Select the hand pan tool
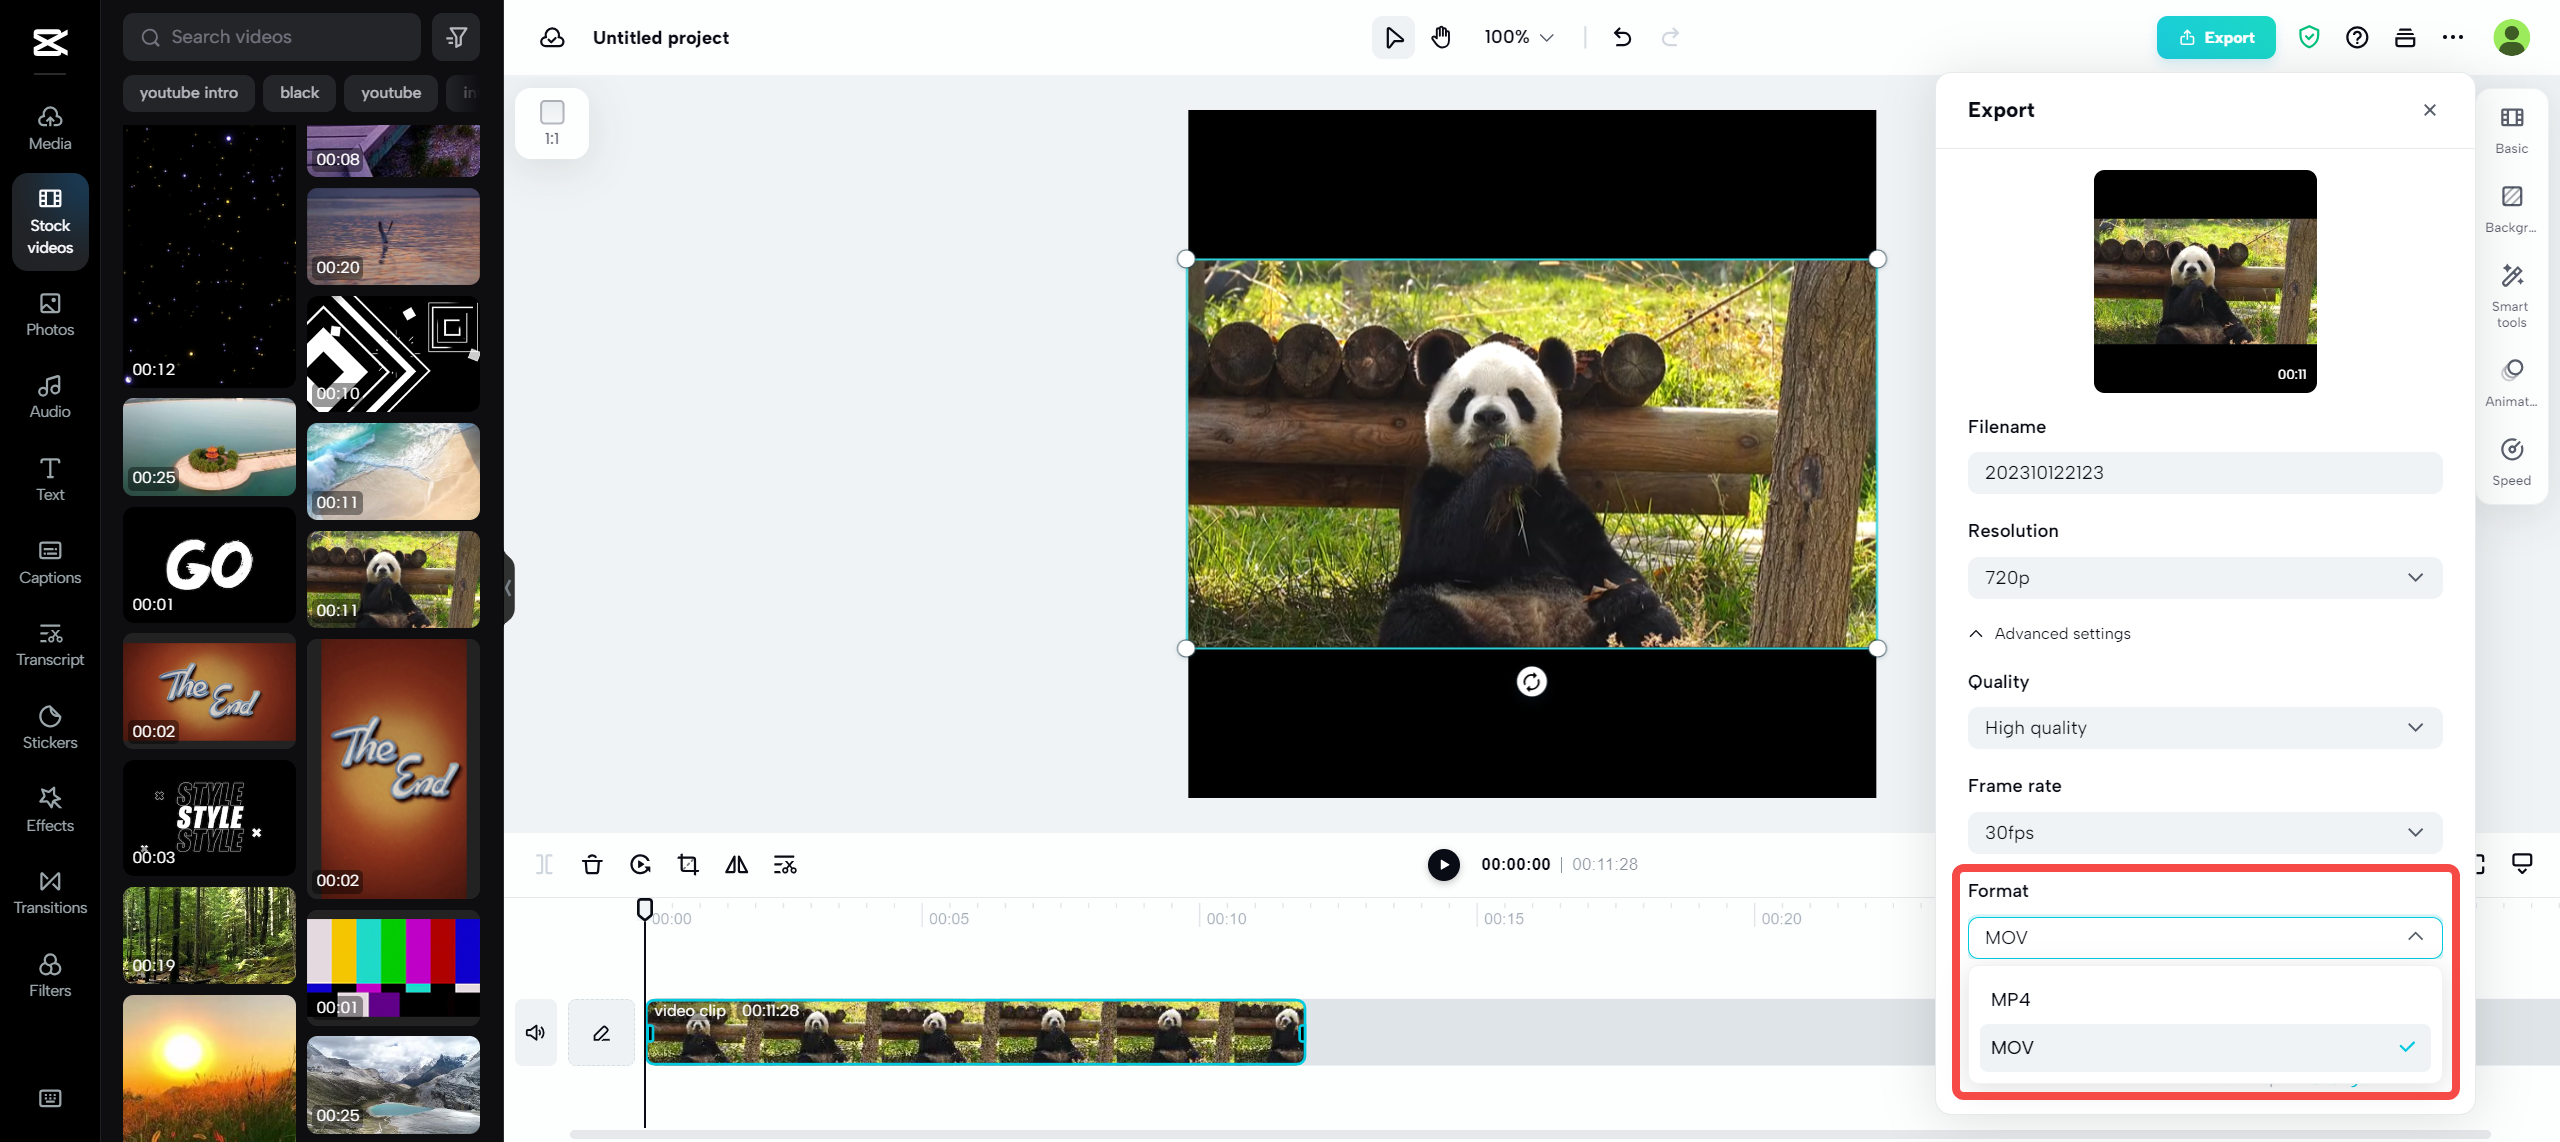This screenshot has height=1142, width=2560. 1441,38
